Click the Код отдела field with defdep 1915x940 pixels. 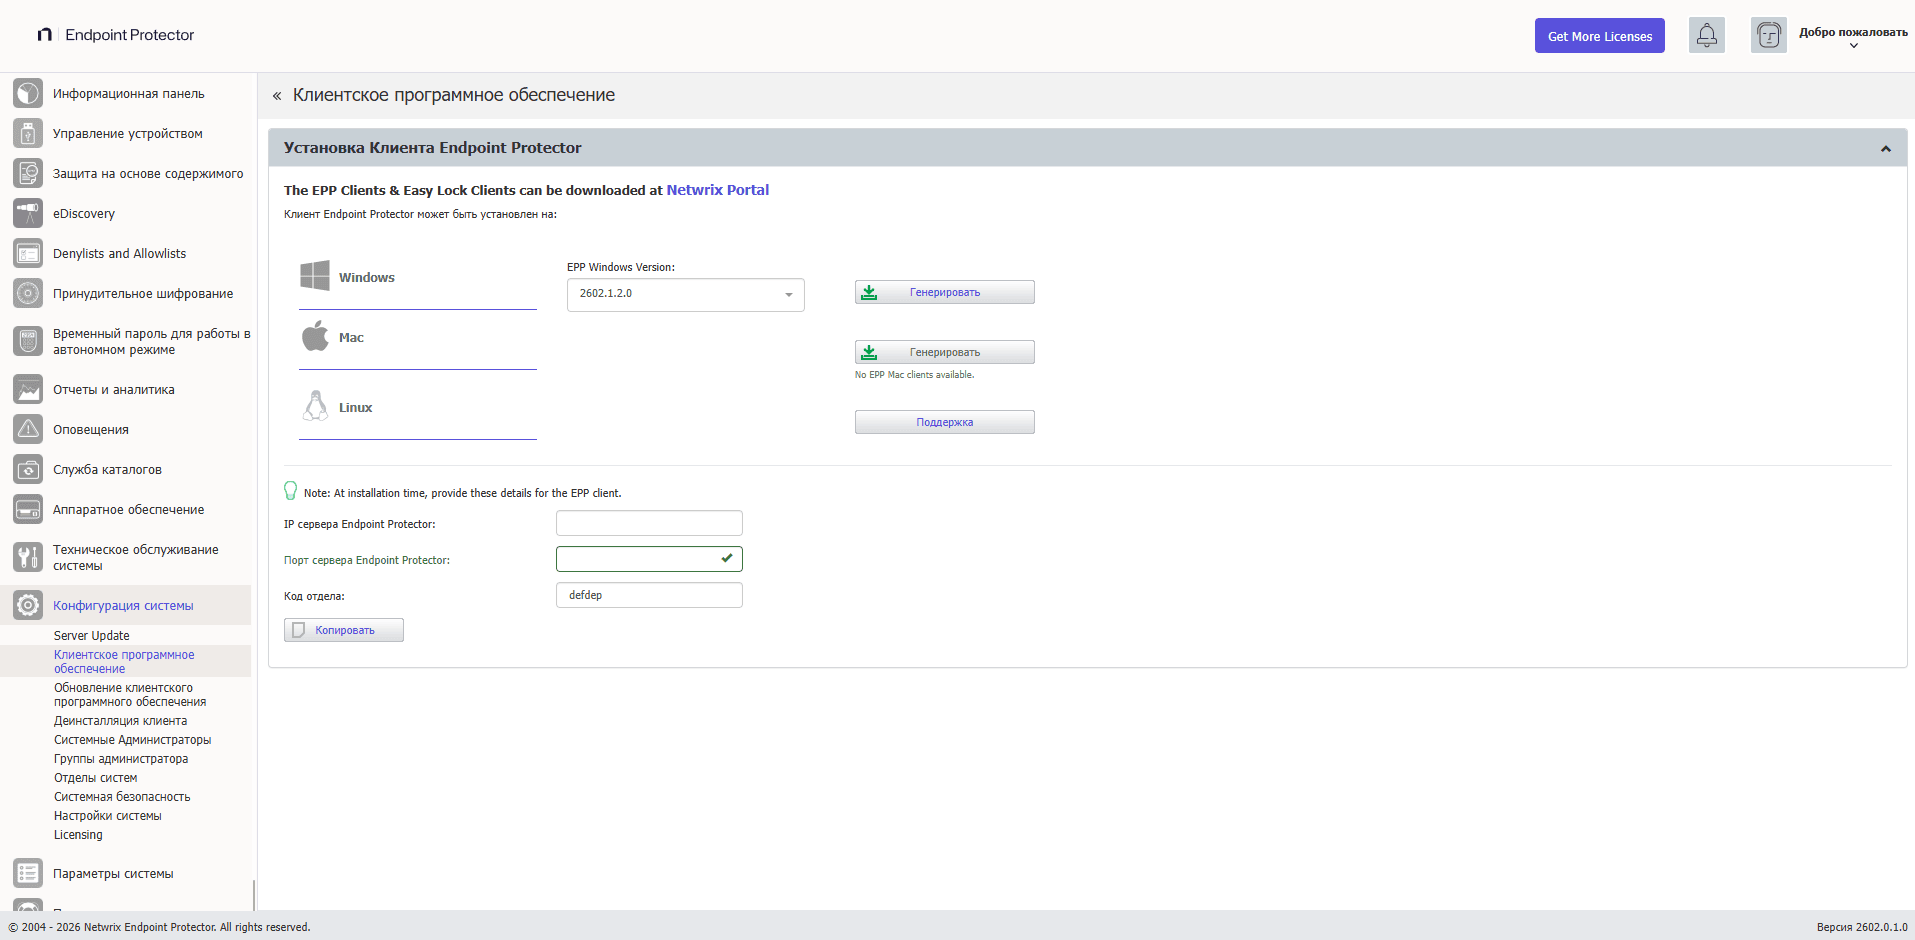click(x=649, y=595)
